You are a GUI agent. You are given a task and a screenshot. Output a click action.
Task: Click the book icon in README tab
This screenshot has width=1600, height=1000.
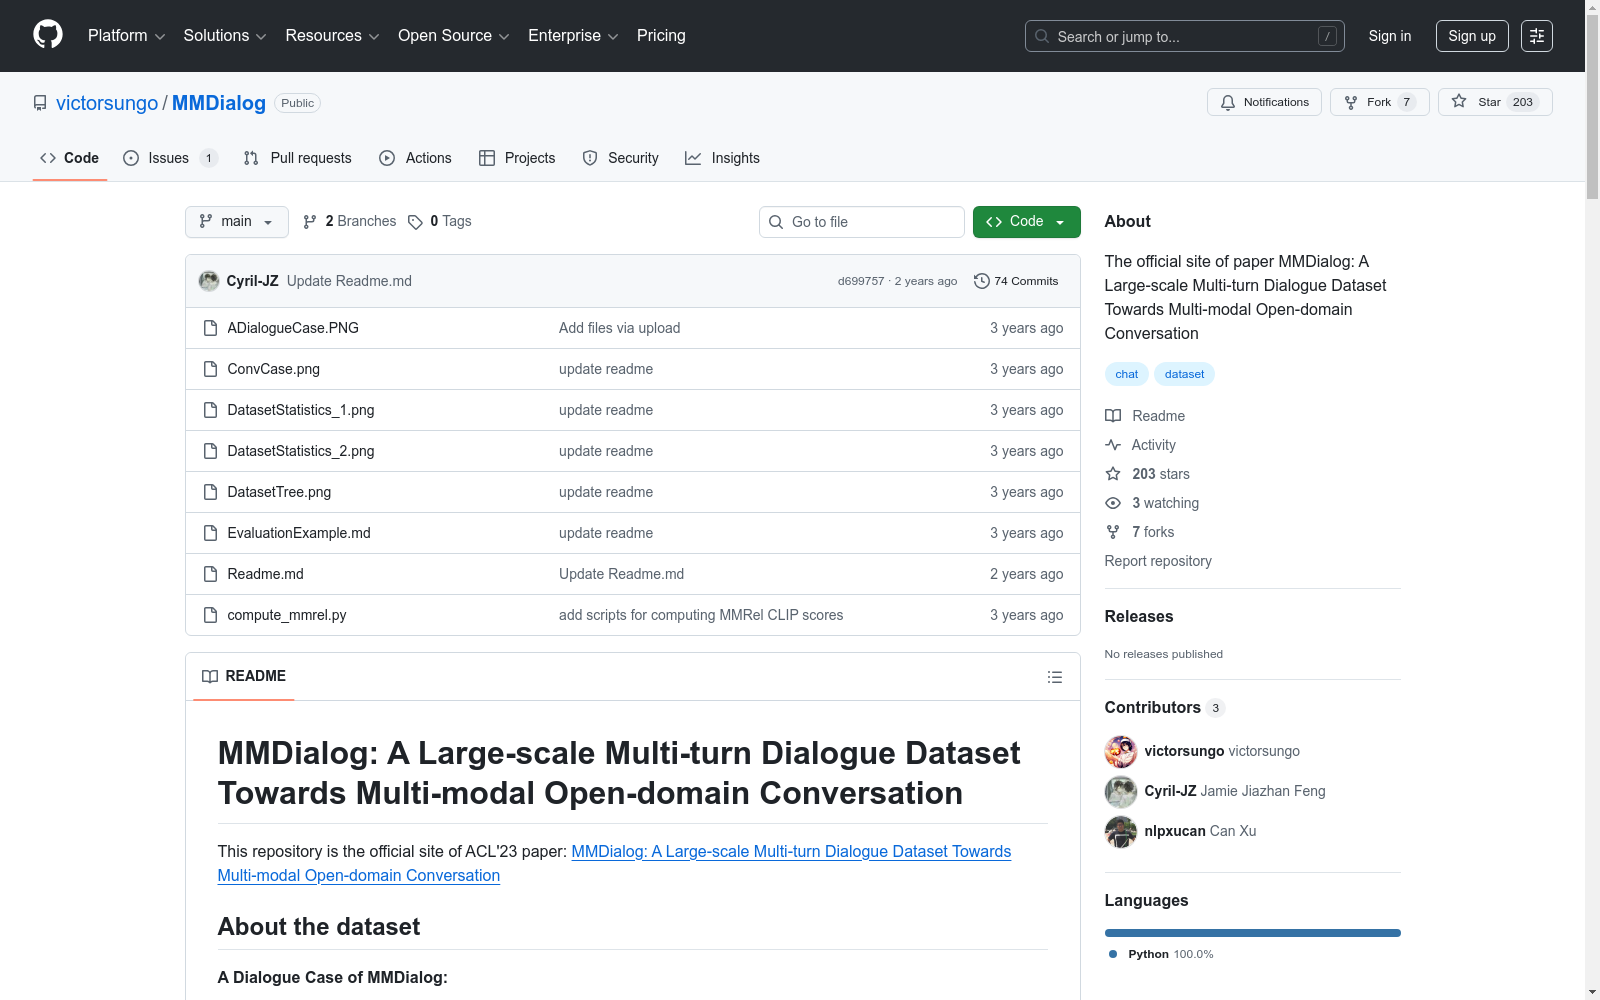(210, 677)
